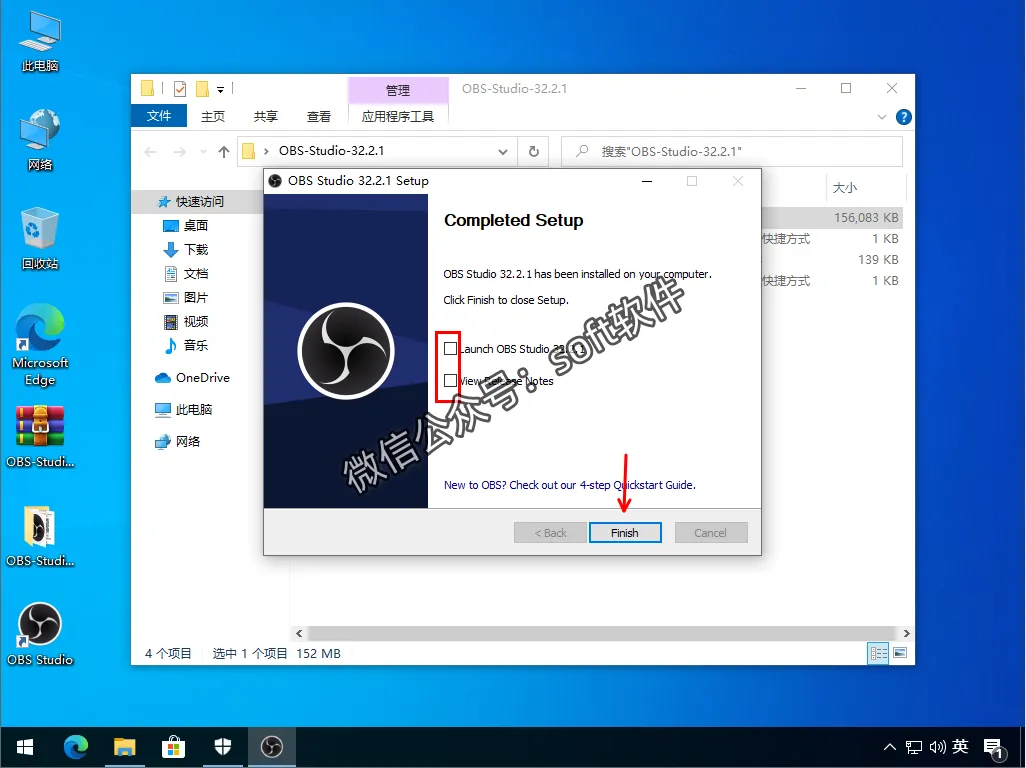Viewport: 1026px width, 768px height.
Task: Switch to details view layout icon
Action: (x=878, y=653)
